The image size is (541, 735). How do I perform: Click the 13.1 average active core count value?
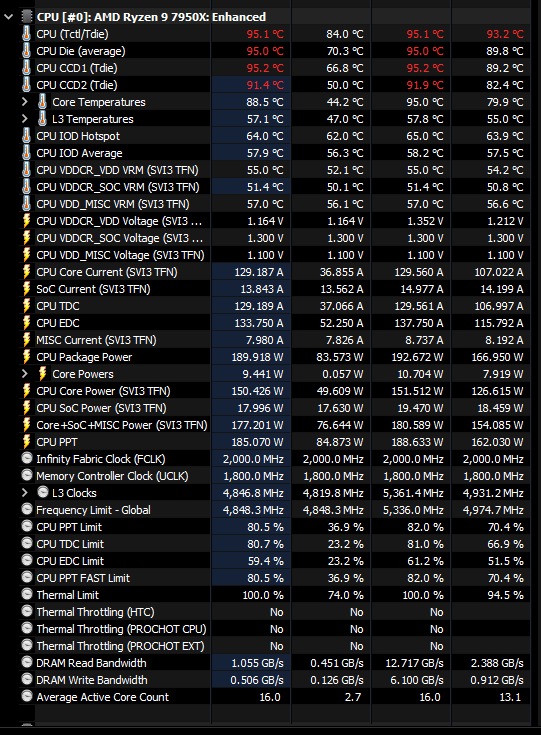(x=510, y=697)
